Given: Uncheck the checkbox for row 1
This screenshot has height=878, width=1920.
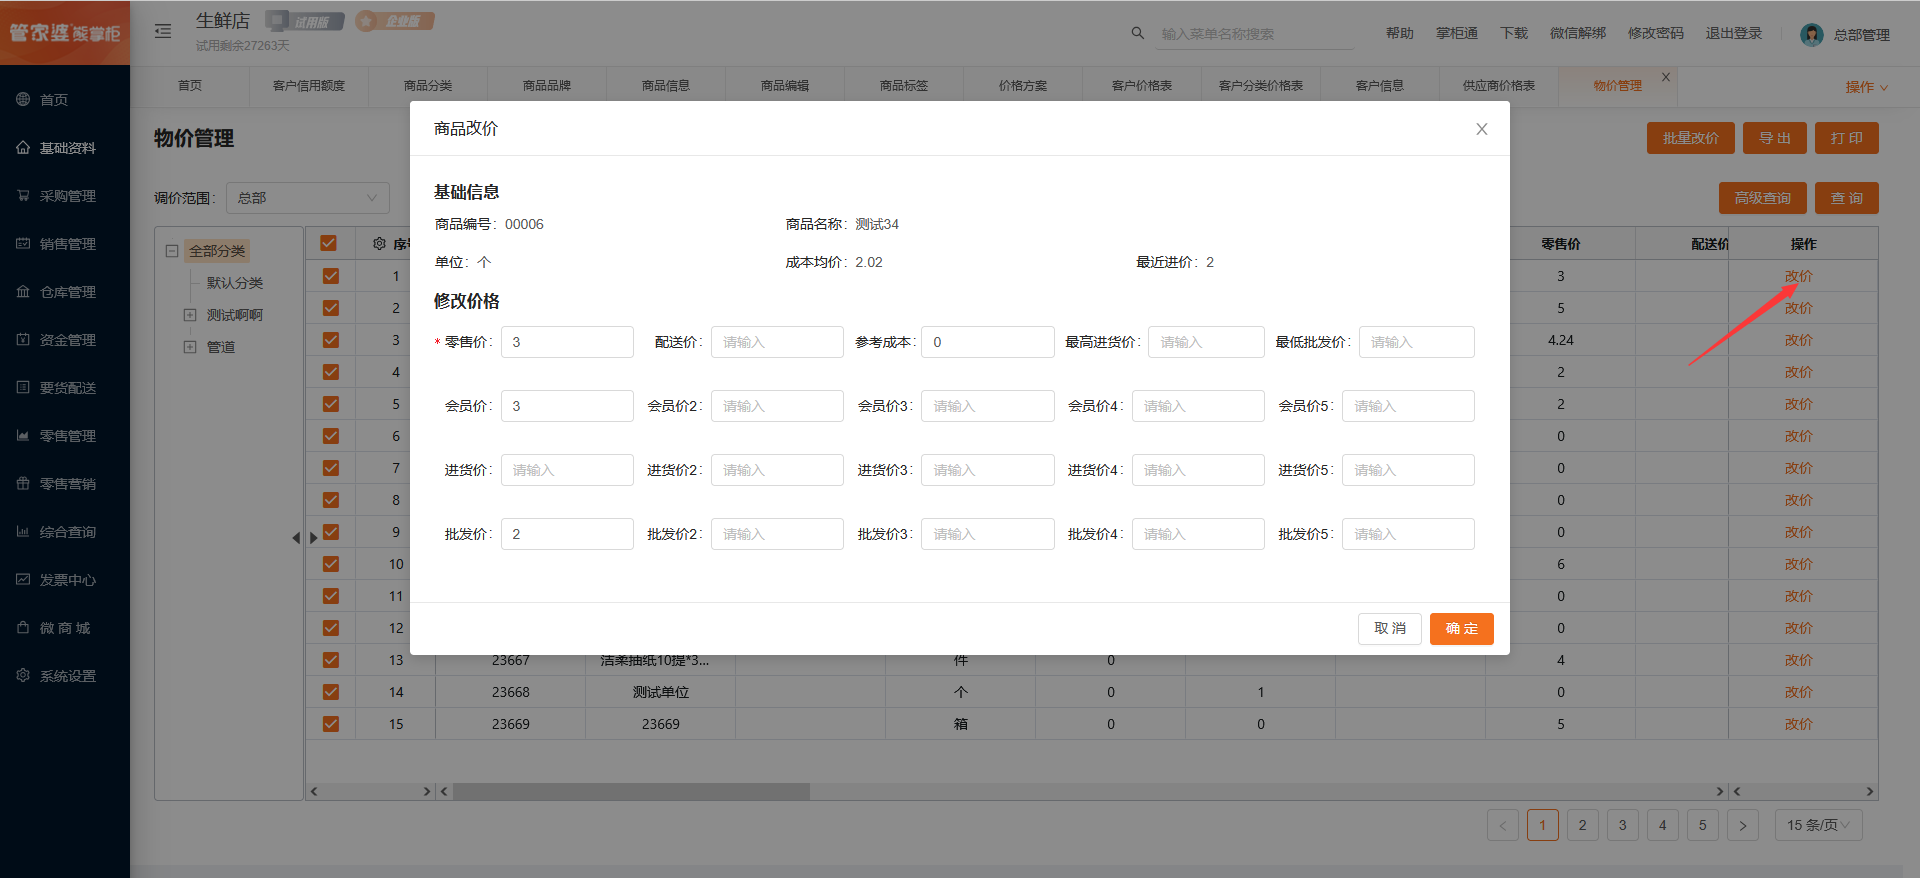Looking at the screenshot, I should point(331,276).
